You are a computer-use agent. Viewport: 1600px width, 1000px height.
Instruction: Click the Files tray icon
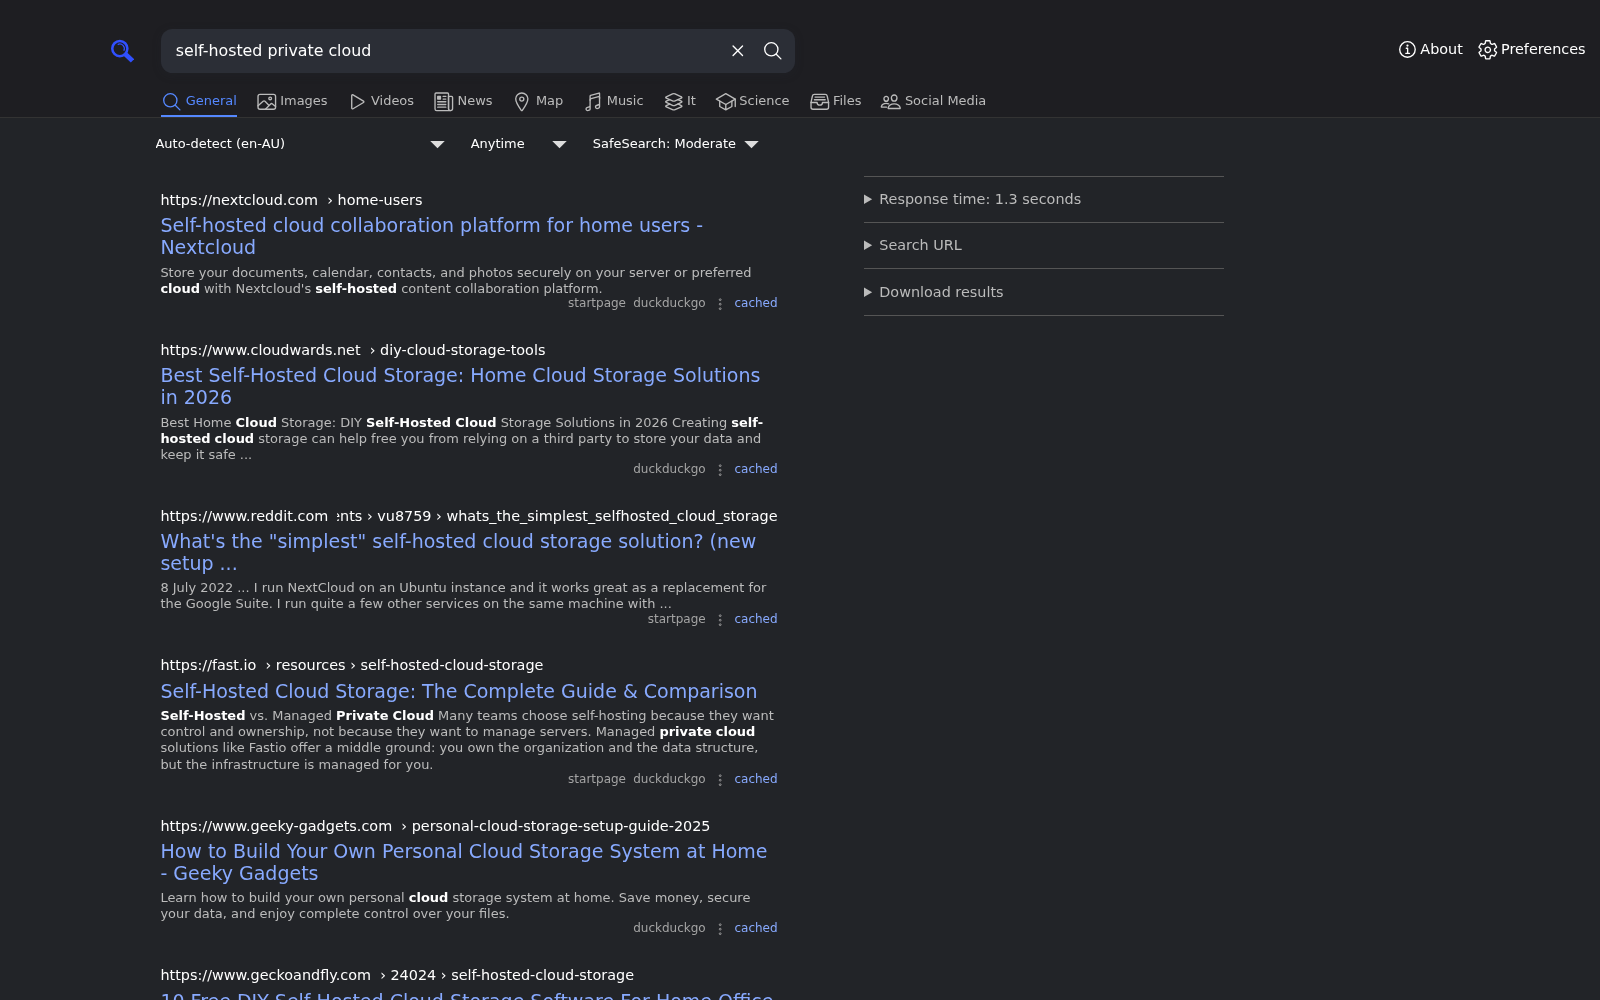coord(819,102)
